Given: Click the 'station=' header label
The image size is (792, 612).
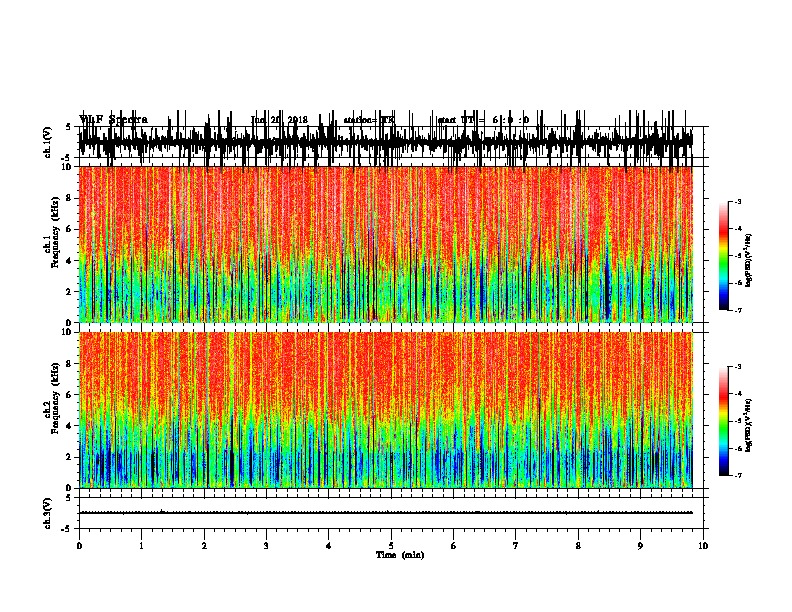Looking at the screenshot, I should click(361, 120).
